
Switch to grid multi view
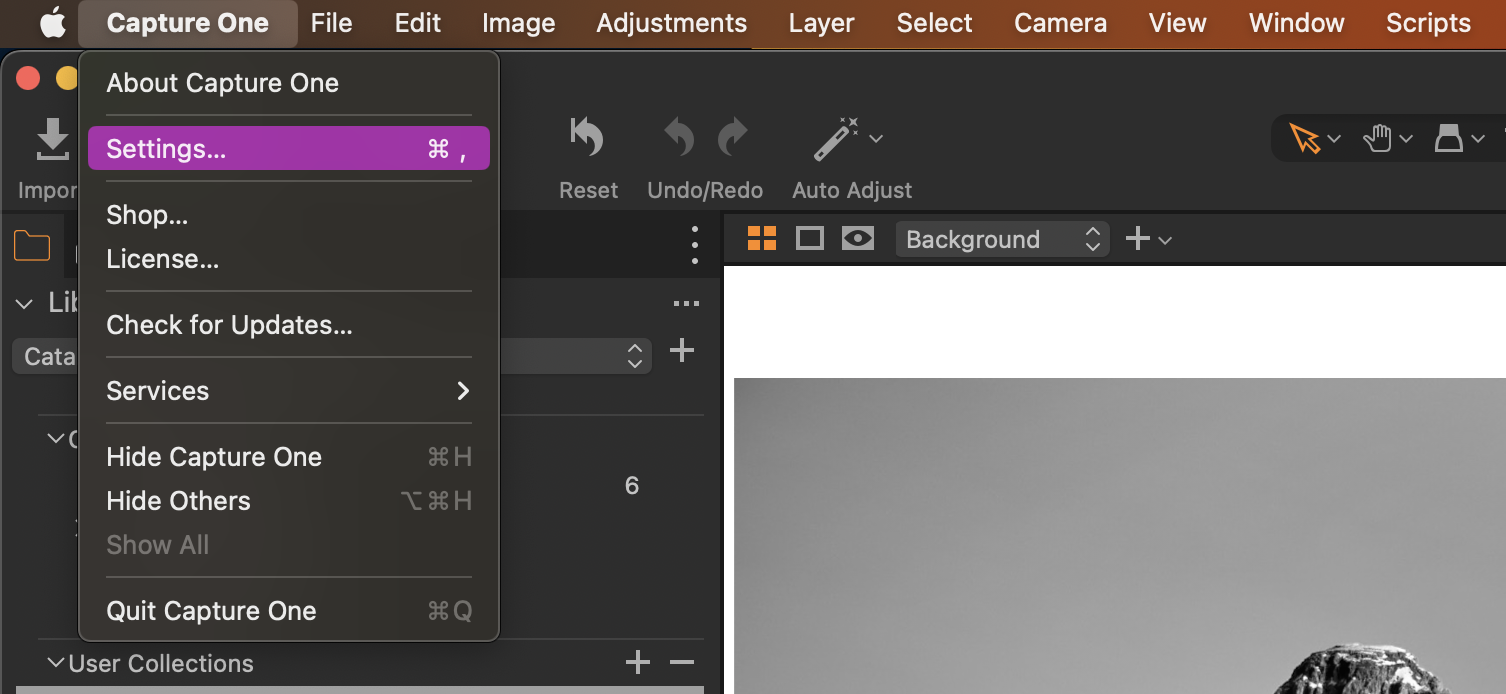coord(762,238)
